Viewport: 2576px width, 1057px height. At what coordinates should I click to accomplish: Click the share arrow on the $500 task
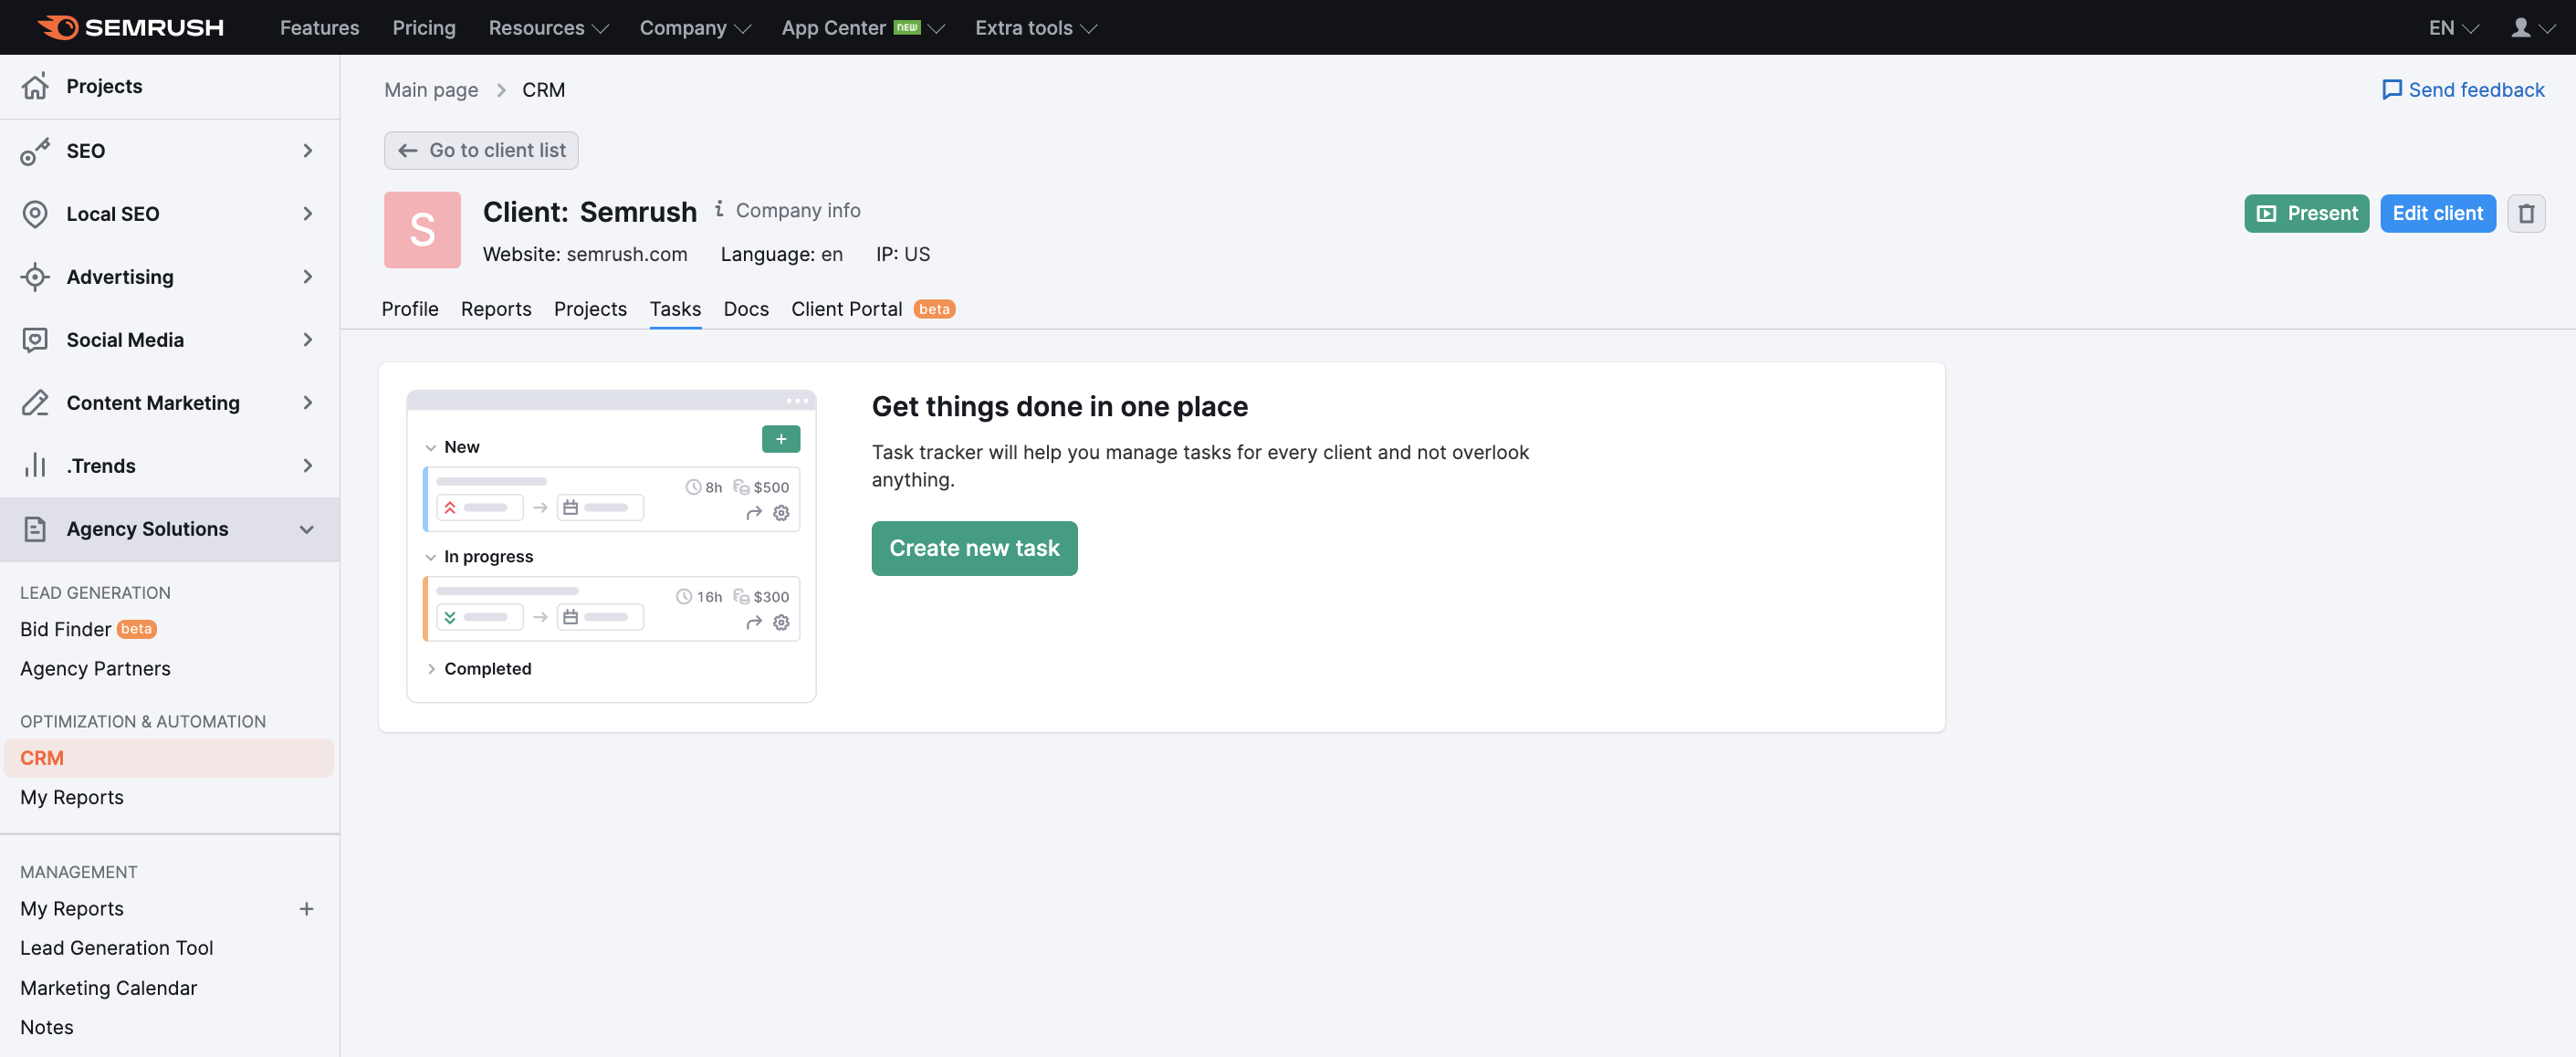(x=754, y=513)
